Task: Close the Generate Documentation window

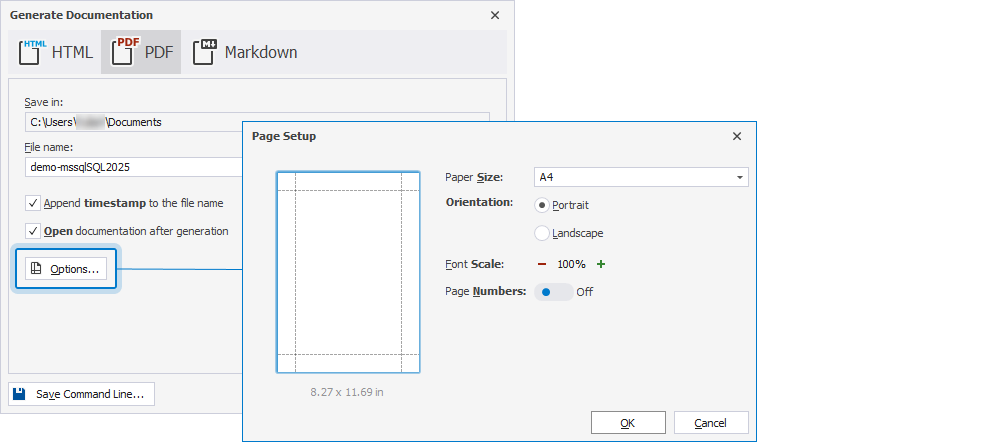Action: [495, 15]
